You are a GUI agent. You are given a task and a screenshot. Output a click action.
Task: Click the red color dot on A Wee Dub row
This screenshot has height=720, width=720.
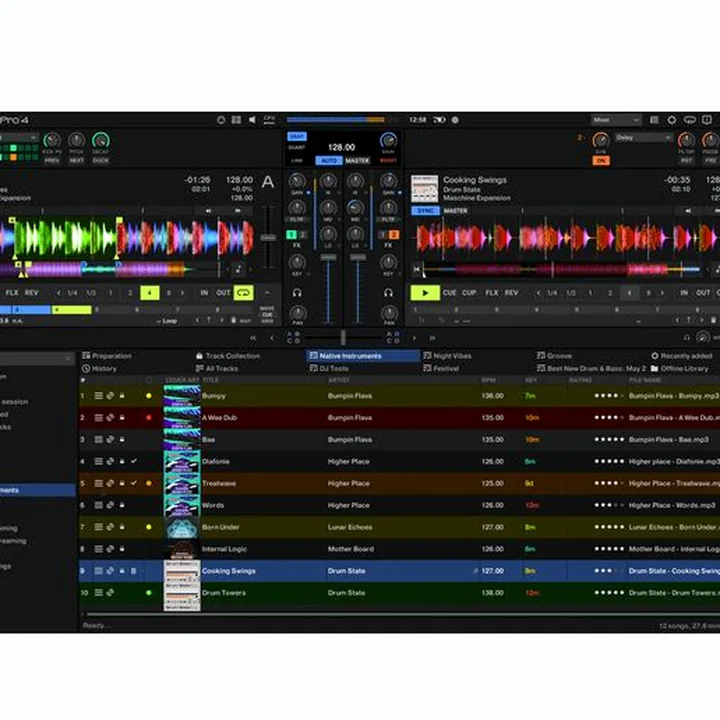[x=148, y=417]
